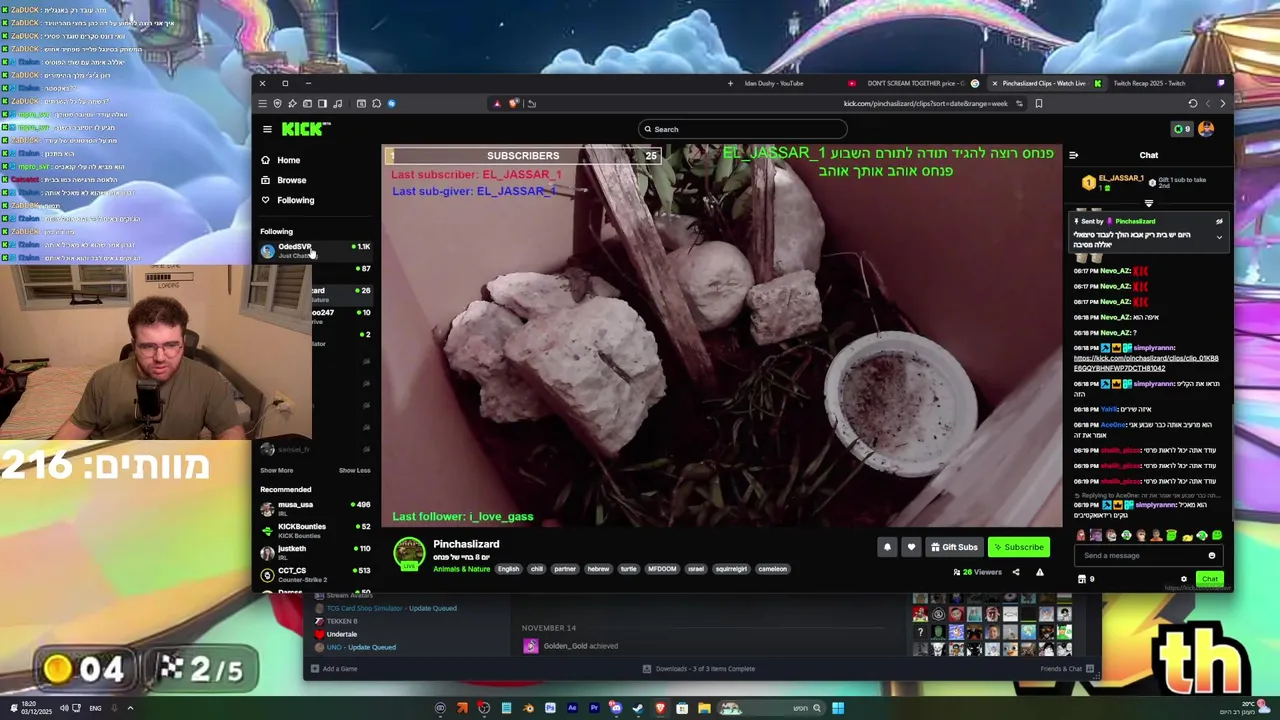Click the Gift Subs button
The image size is (1280, 720).
point(954,547)
